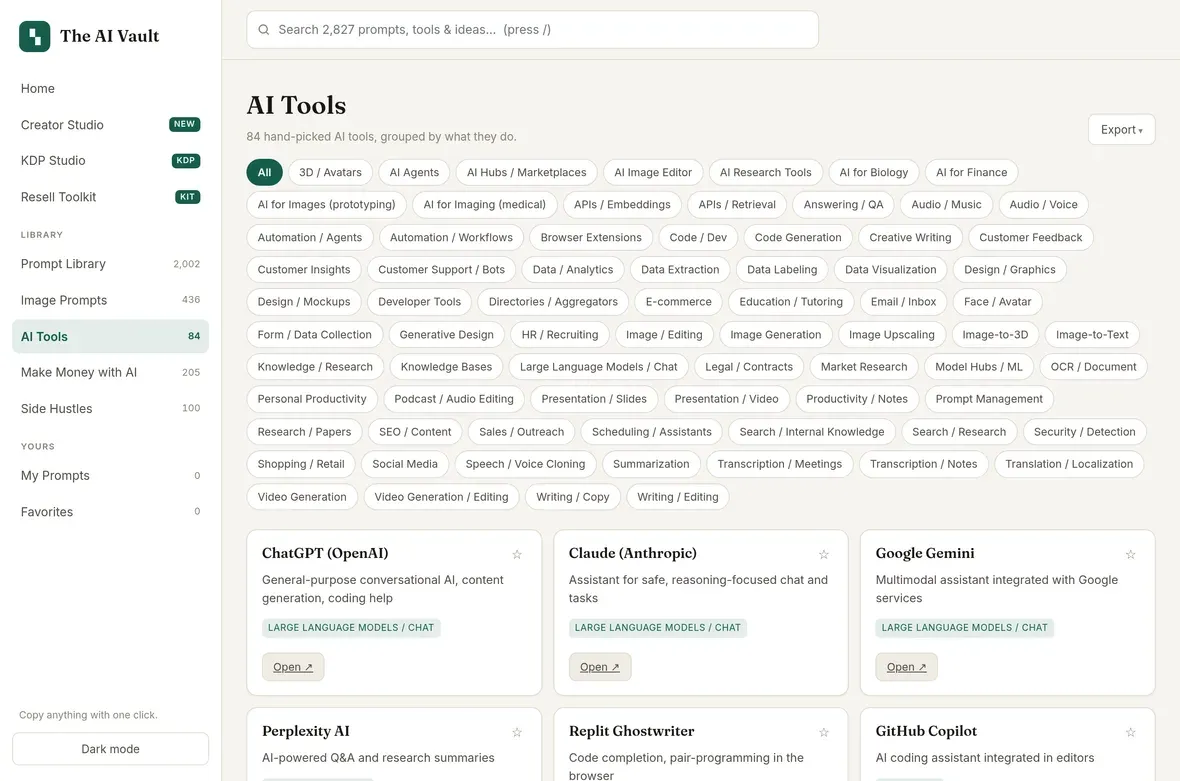Image resolution: width=1180 pixels, height=781 pixels.
Task: Click the Replit Ghostwriter card title
Action: pos(631,731)
